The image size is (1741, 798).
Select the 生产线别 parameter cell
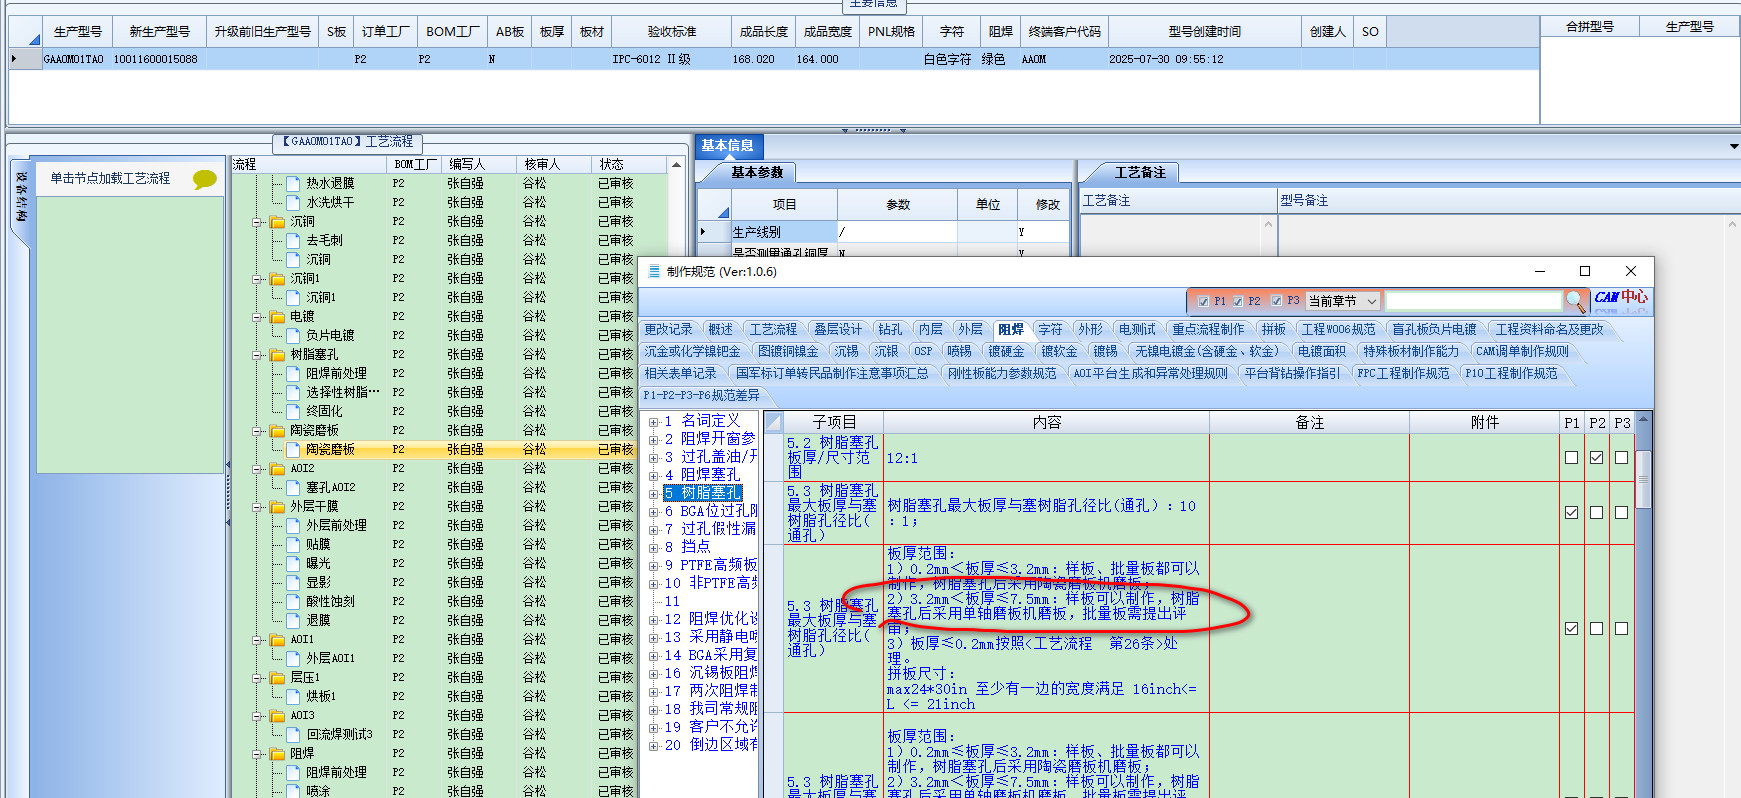pos(783,232)
